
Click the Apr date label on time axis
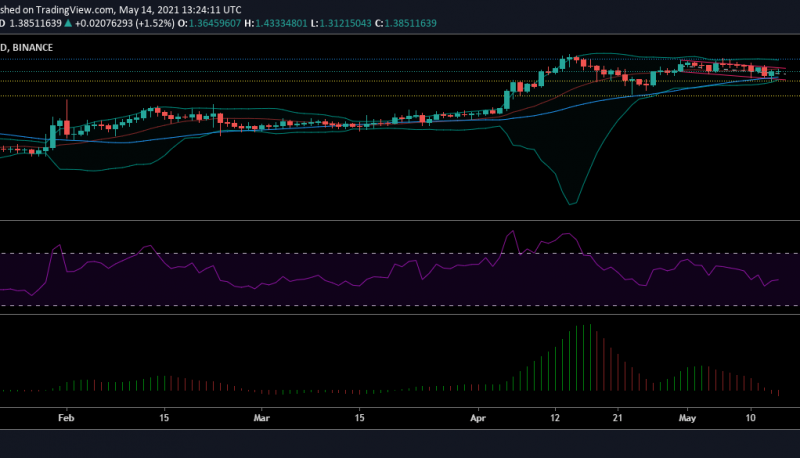(x=478, y=418)
